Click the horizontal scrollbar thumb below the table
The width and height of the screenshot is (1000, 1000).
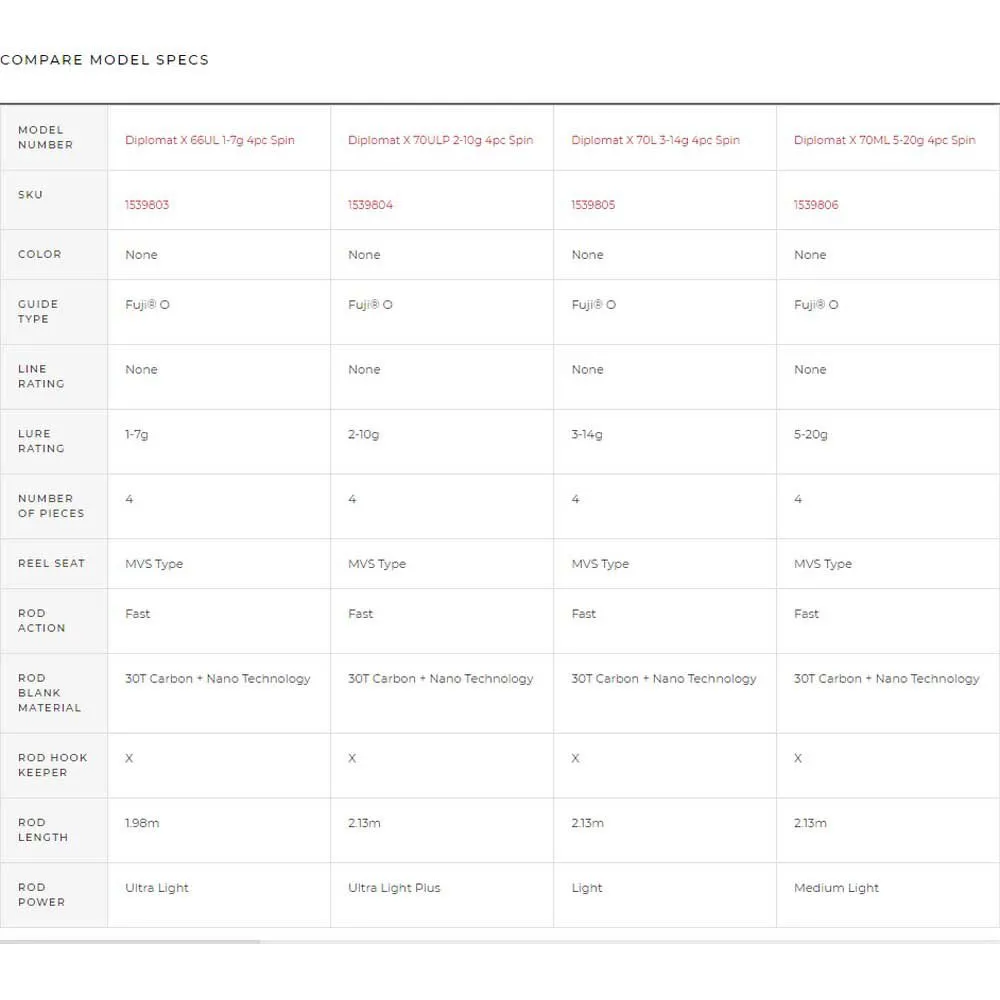pyautogui.click(x=130, y=941)
